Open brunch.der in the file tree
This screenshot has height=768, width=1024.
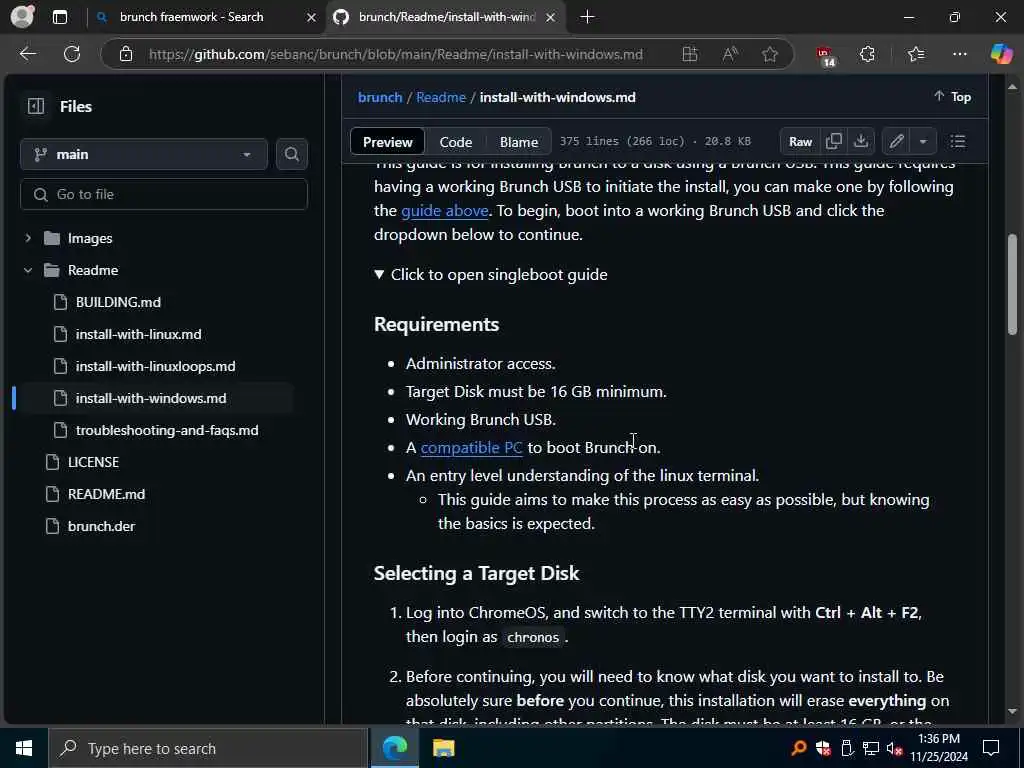[101, 526]
